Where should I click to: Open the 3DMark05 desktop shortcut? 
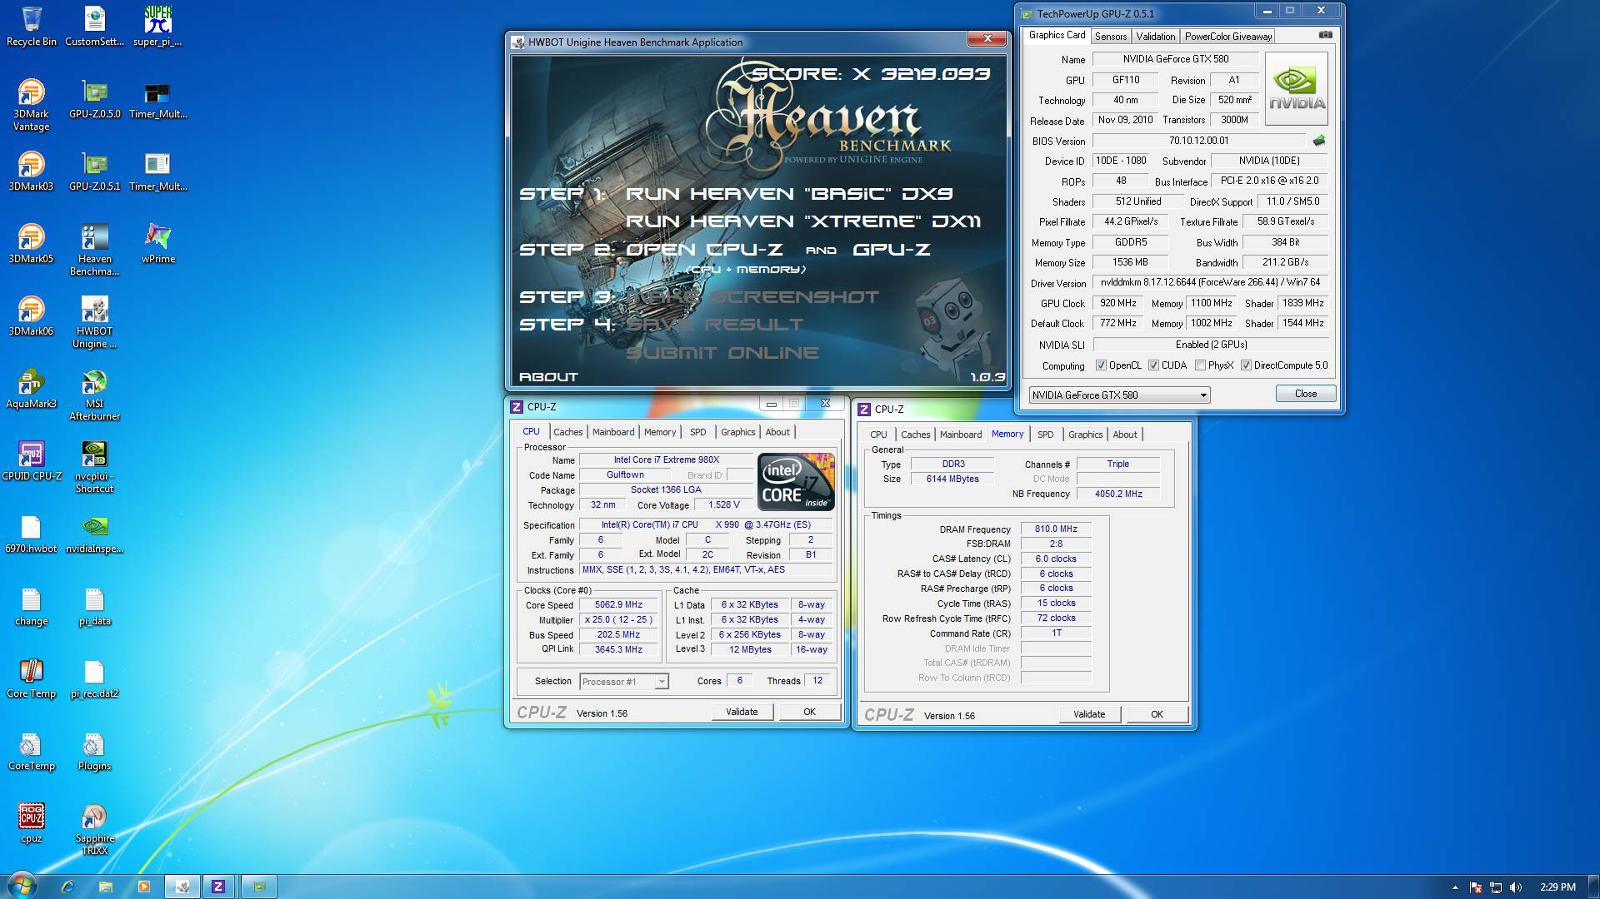coord(31,244)
